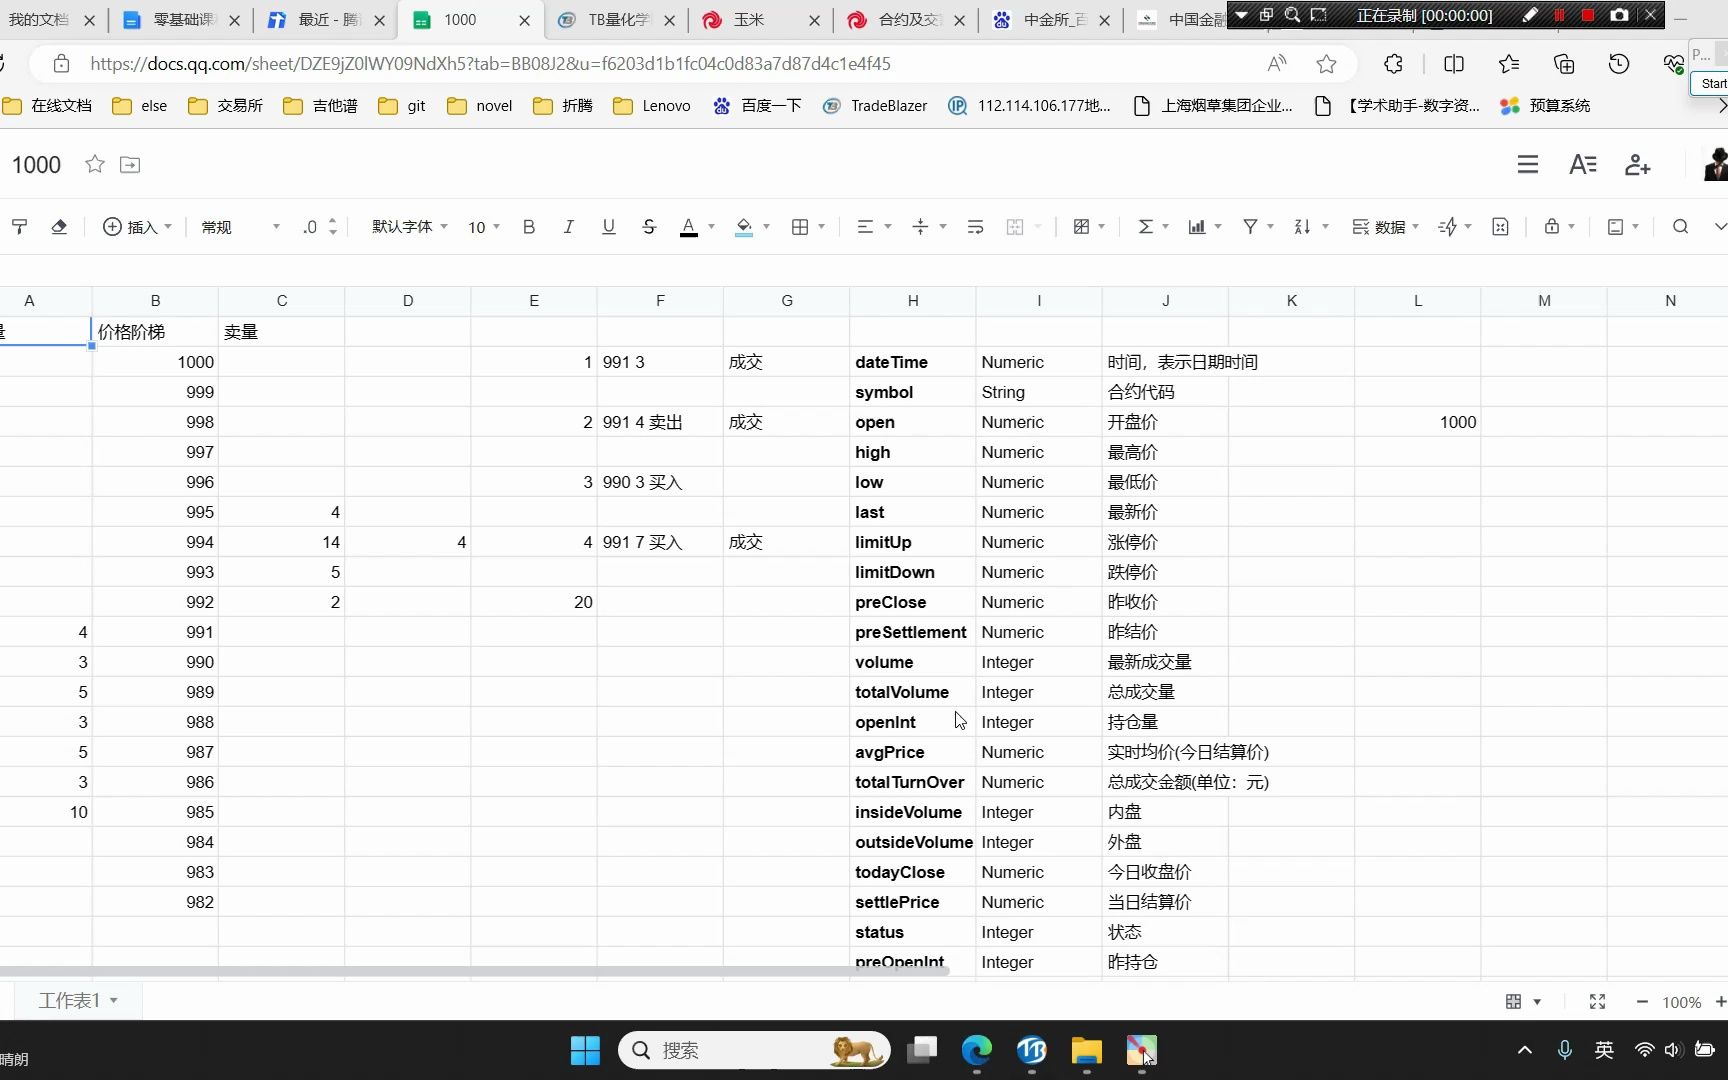Screen dimensions: 1728x1080
Task: Click the share collaborator icon
Action: pos(1638,165)
